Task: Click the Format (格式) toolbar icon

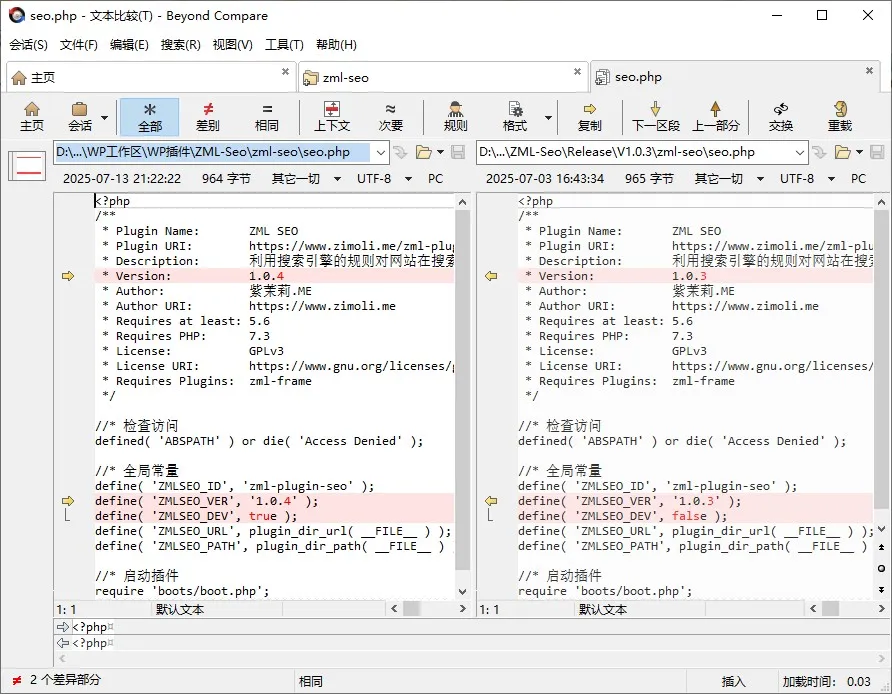Action: (x=515, y=117)
